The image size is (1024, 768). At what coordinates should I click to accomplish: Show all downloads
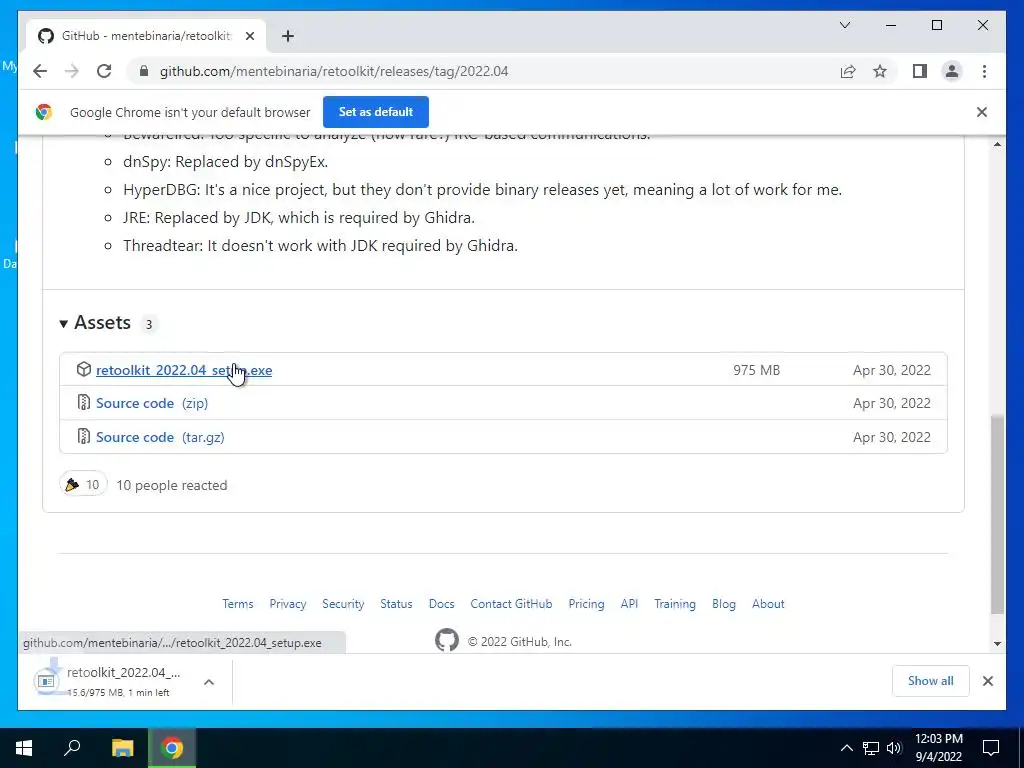tap(931, 681)
